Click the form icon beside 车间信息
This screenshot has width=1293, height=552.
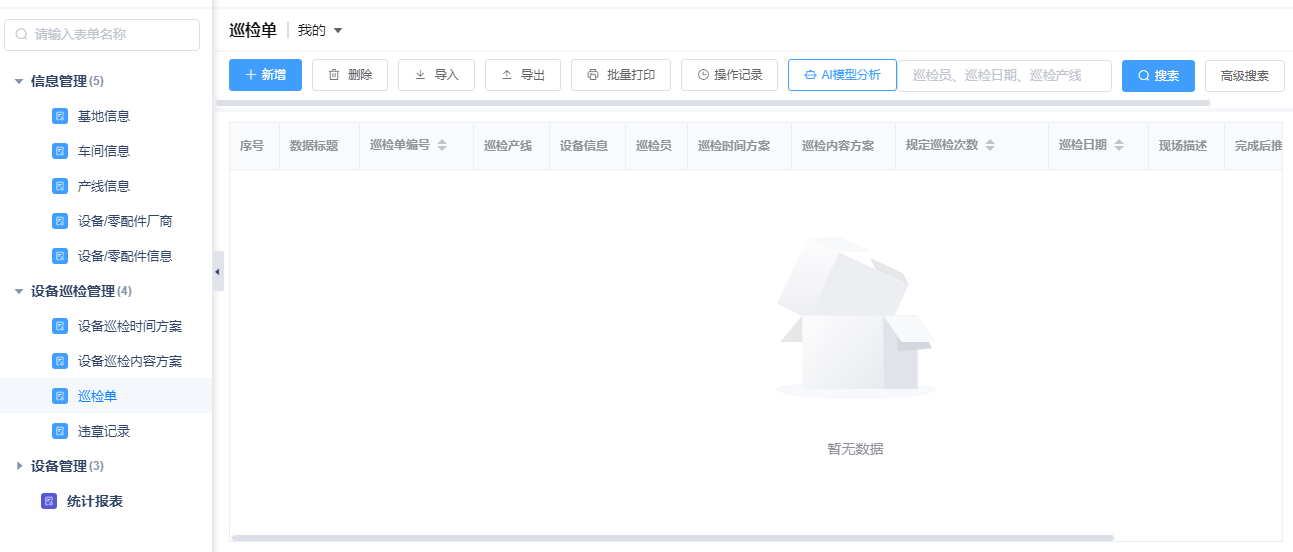[60, 151]
